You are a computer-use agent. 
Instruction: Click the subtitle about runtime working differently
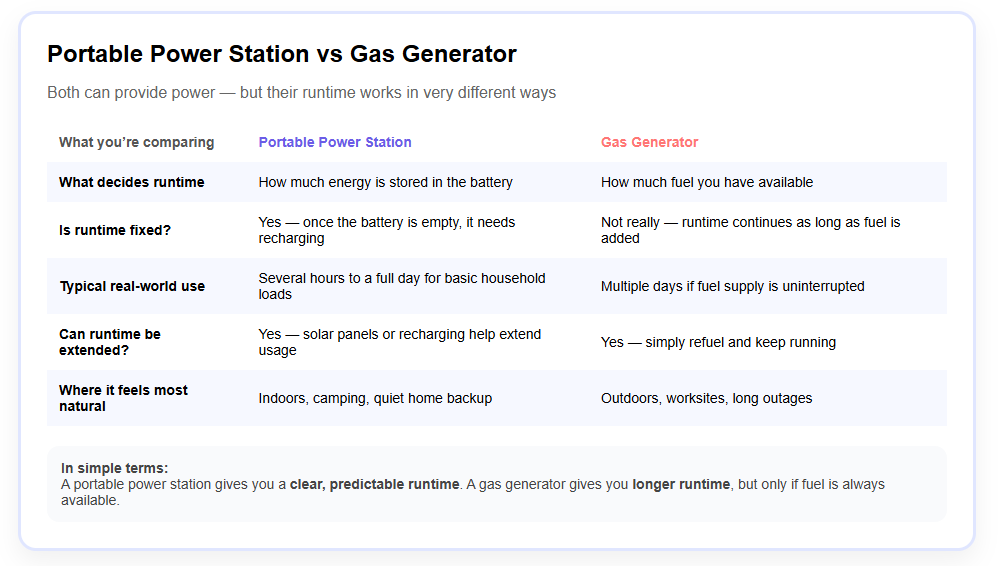[x=301, y=93]
